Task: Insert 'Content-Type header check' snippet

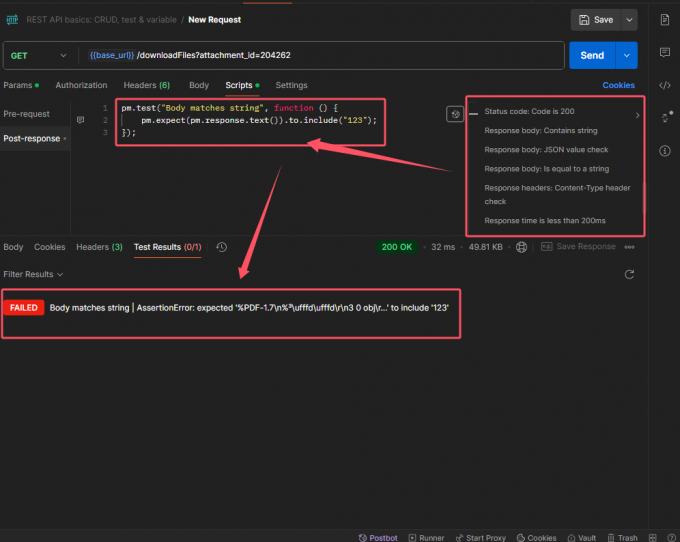Action: [557, 195]
